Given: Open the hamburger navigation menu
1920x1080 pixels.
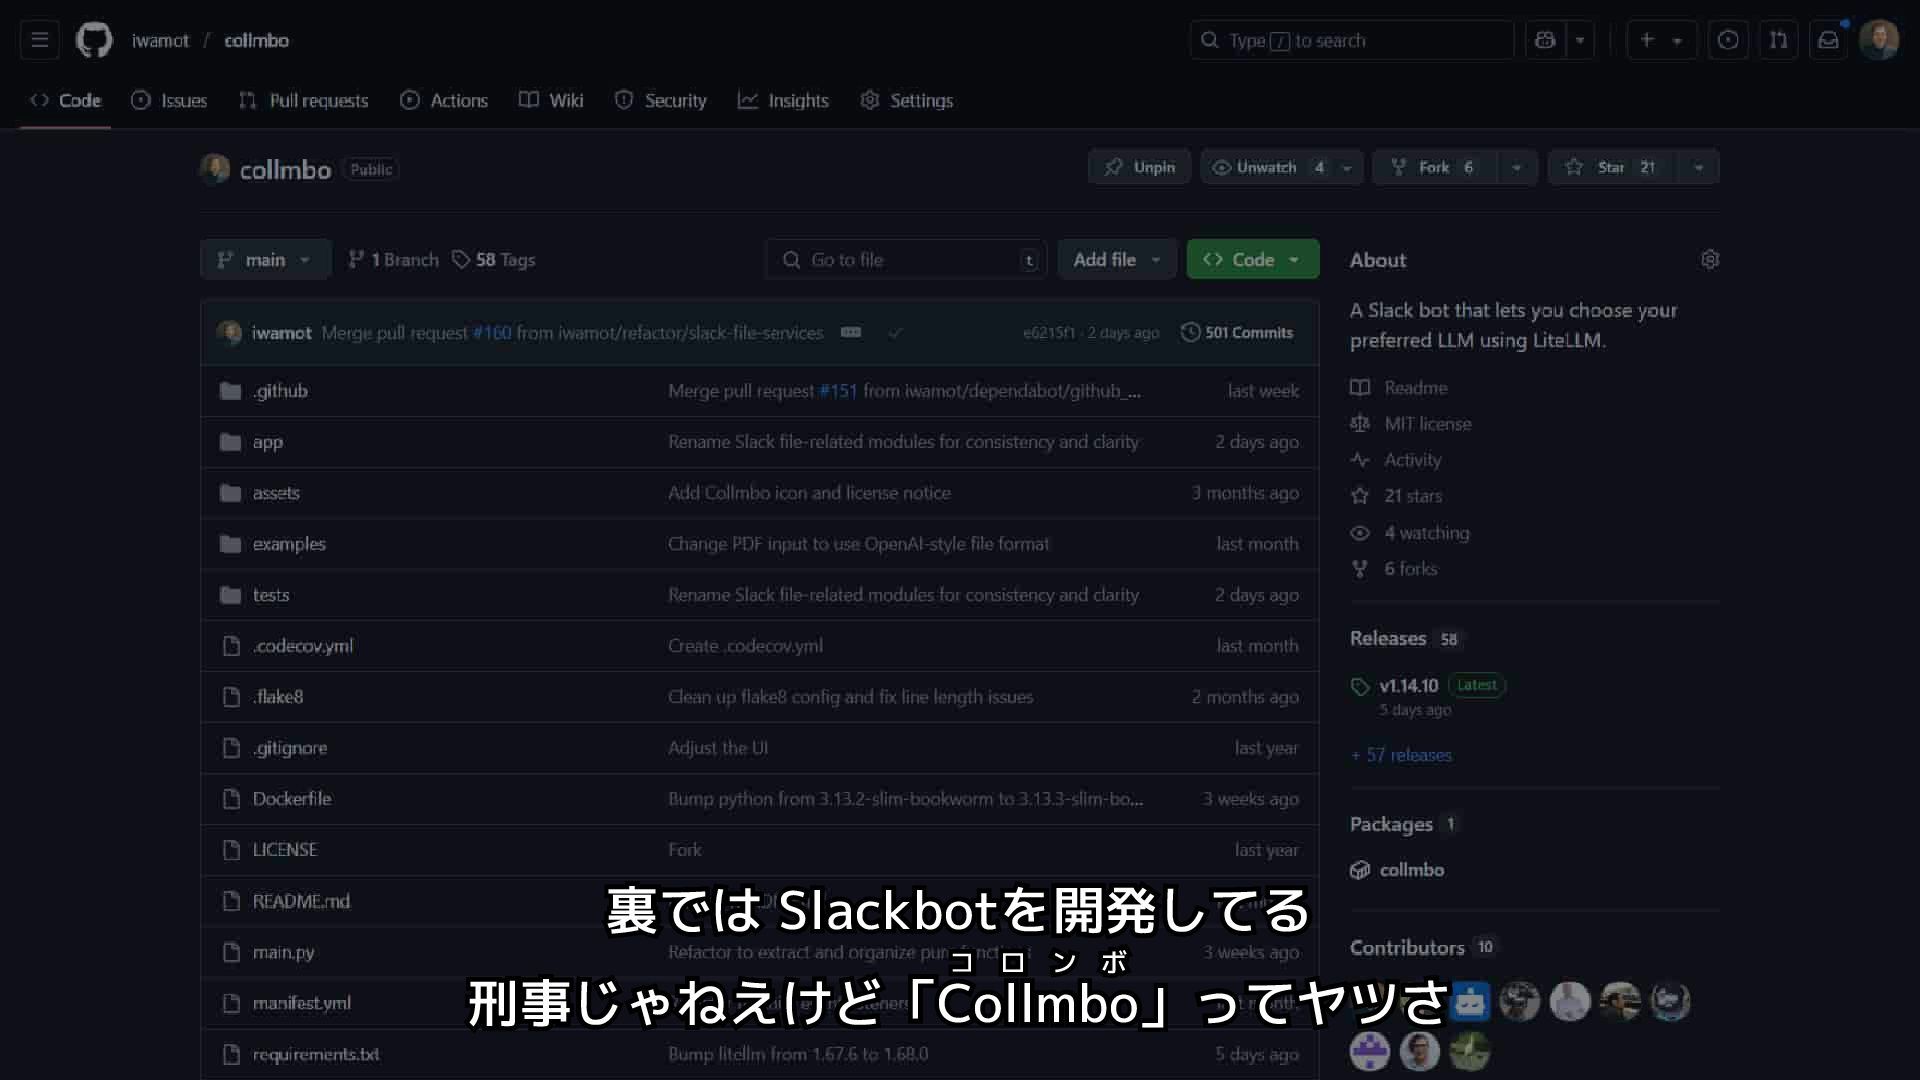Looking at the screenshot, I should 40,41.
